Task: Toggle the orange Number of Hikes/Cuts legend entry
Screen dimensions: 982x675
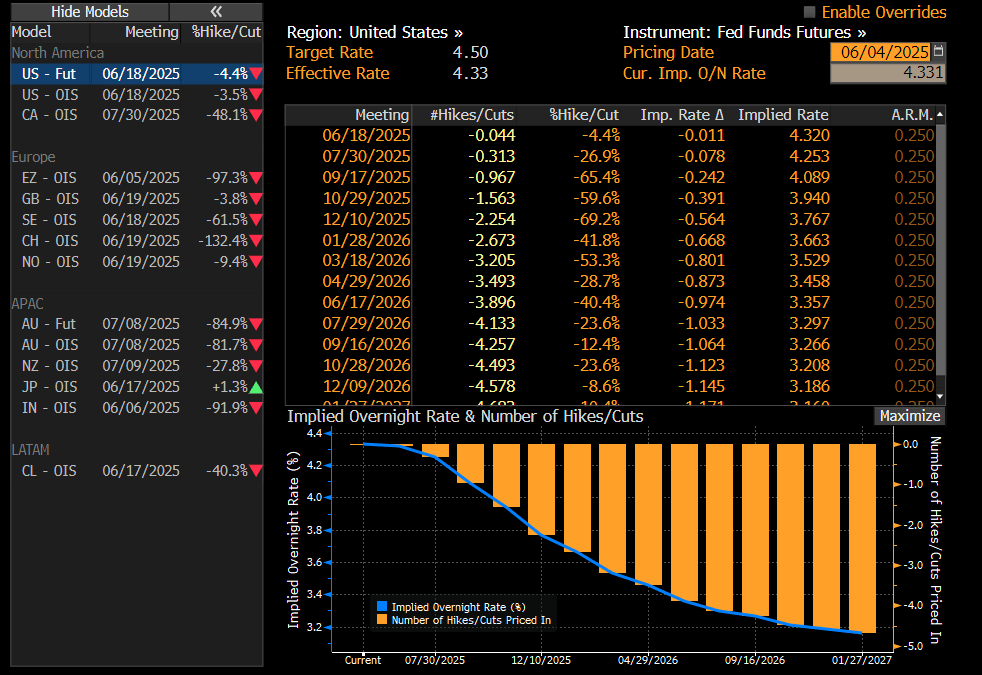Action: click(x=381, y=620)
